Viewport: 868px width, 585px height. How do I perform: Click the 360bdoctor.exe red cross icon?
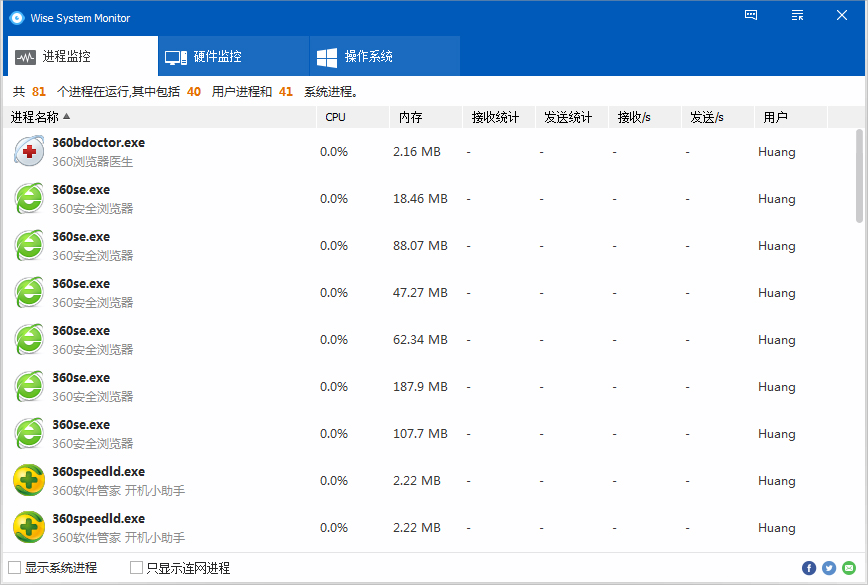(x=29, y=152)
